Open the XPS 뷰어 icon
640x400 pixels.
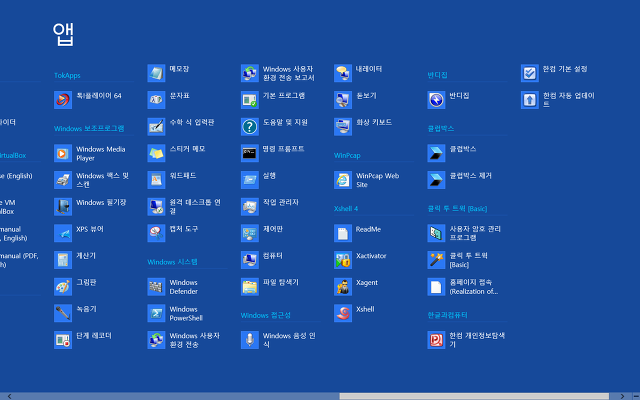pos(63,233)
